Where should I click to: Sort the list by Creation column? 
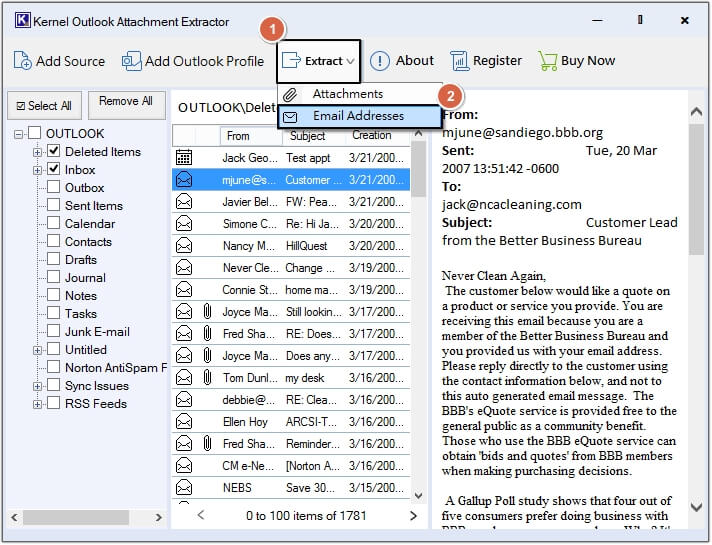[377, 136]
